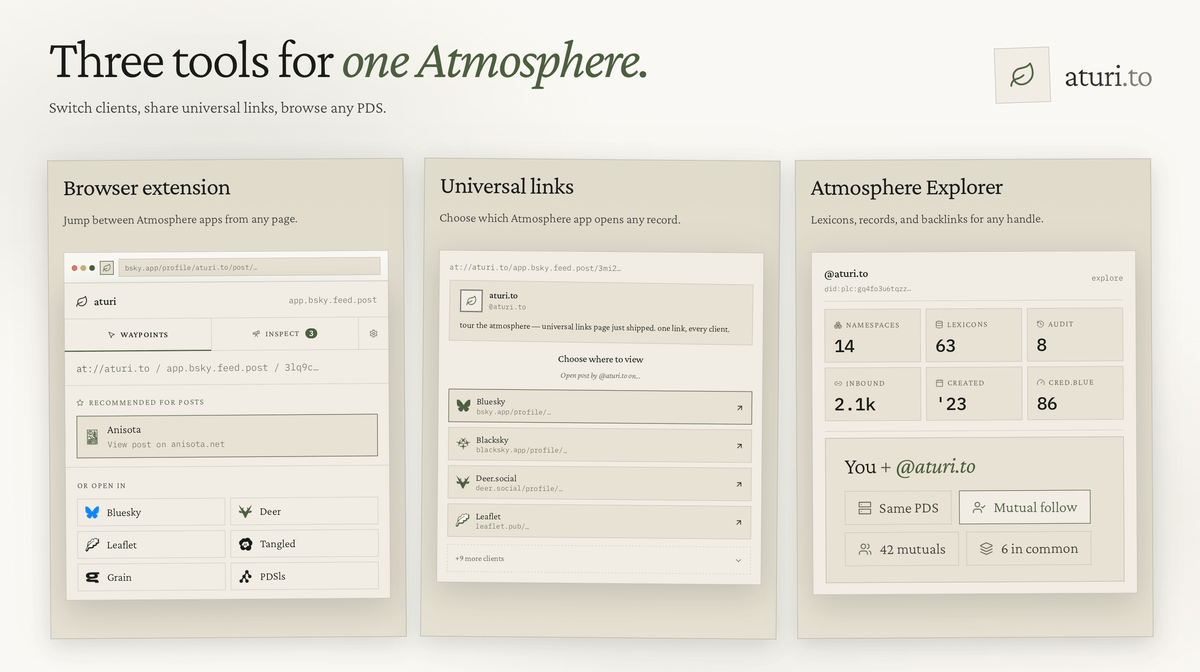
Task: Open post in Bluesky from 'Or open in' grid
Action: point(151,512)
